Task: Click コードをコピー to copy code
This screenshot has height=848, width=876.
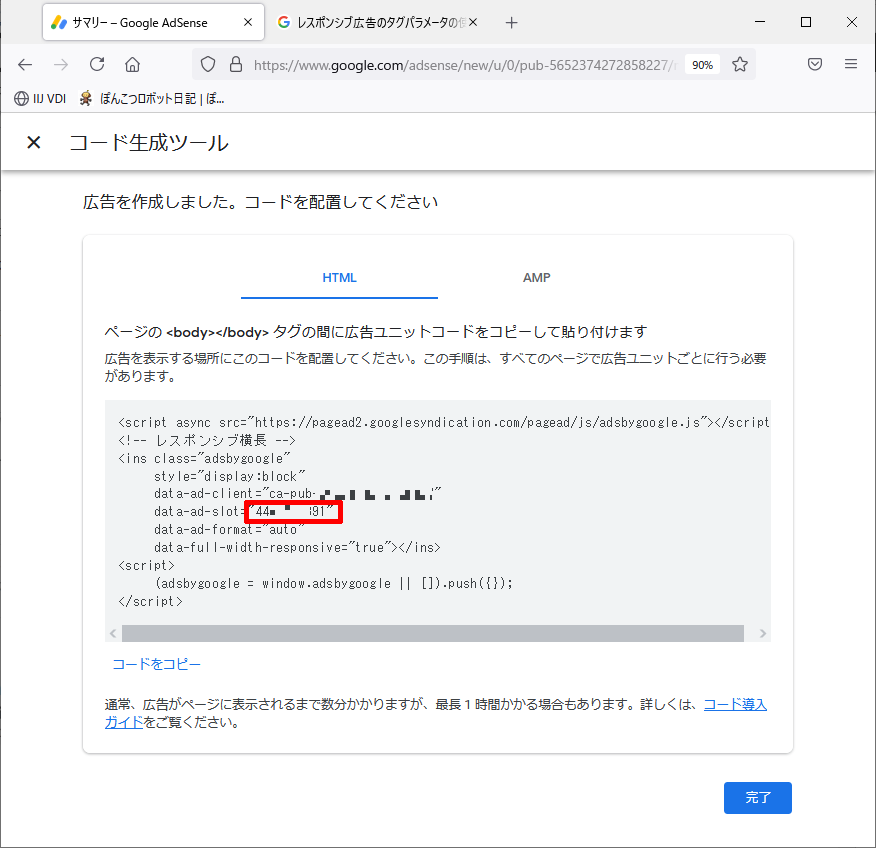Action: click(156, 664)
